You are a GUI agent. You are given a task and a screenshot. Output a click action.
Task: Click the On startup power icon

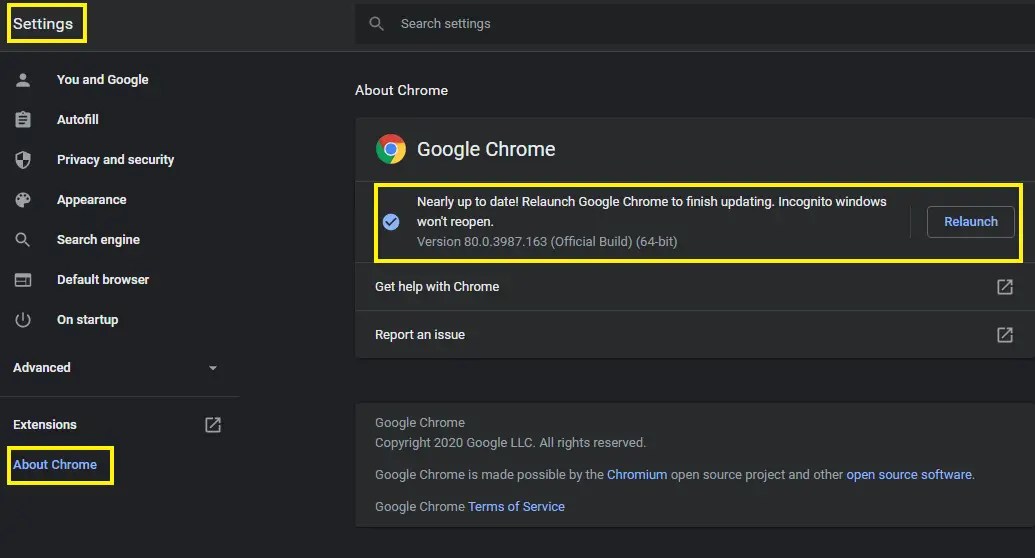click(23, 320)
